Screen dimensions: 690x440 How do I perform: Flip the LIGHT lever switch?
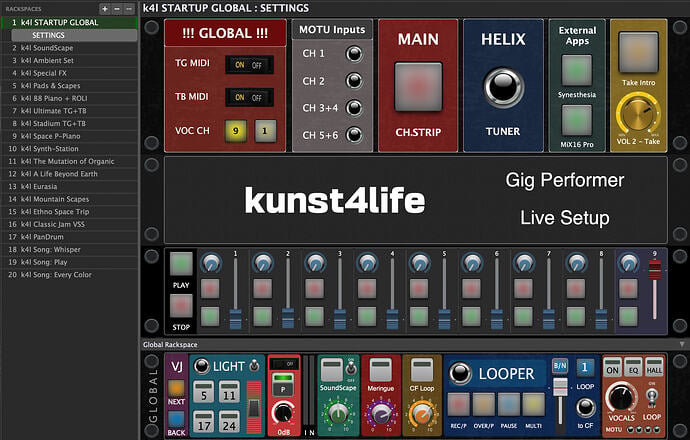pos(254,365)
